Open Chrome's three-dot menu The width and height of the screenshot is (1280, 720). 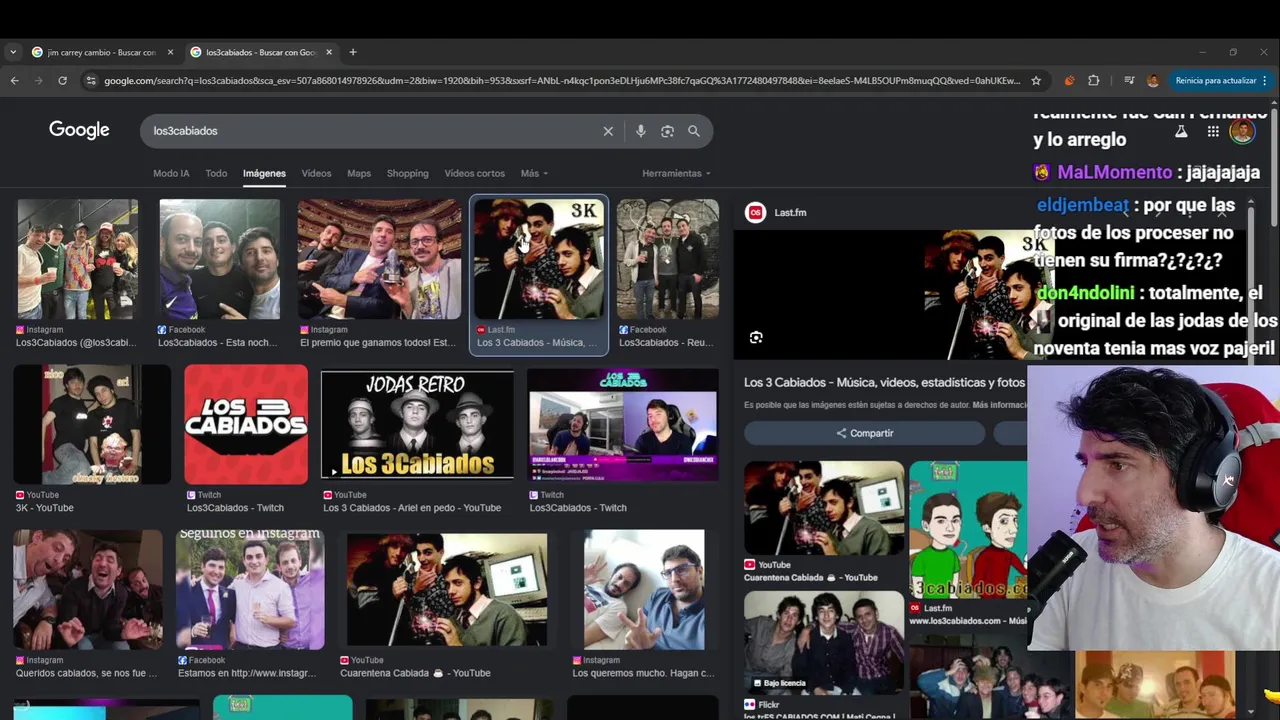pyautogui.click(x=1265, y=80)
